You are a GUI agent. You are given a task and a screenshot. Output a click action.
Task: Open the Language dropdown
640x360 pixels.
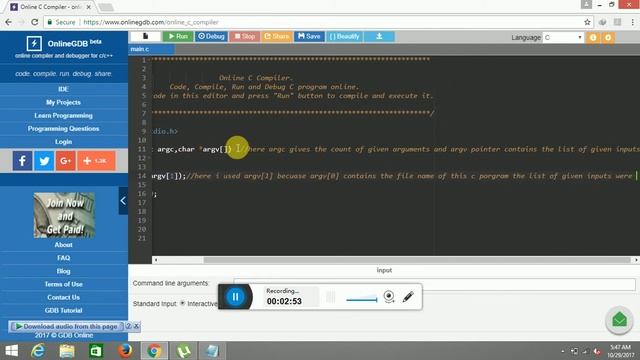562,38
